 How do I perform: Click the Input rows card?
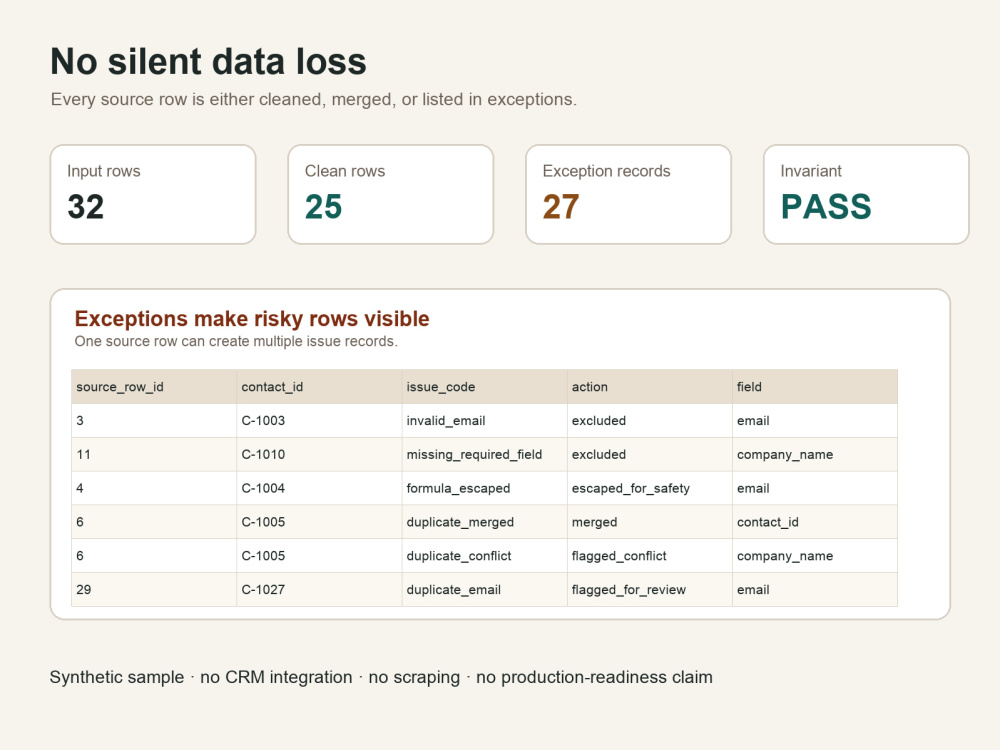pos(153,195)
